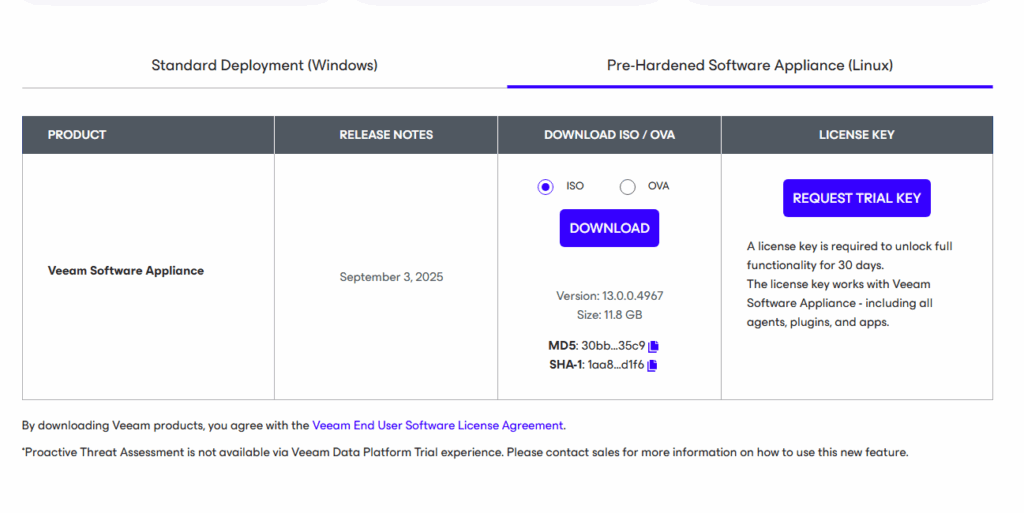Click the Version 13.0.0.4967 text
The width and height of the screenshot is (1024, 513).
click(x=609, y=296)
